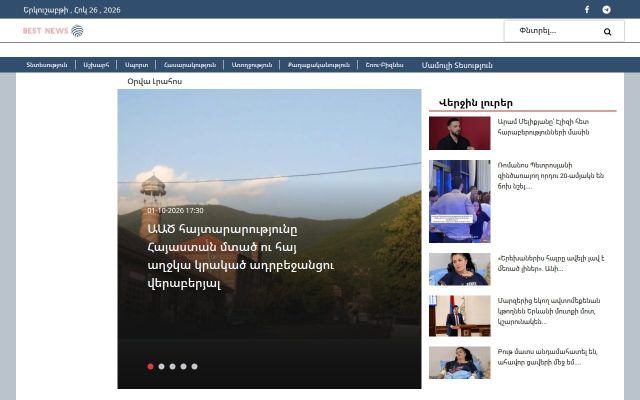The height and width of the screenshot is (400, 640).
Task: Select the first red slider dot
Action: (150, 367)
